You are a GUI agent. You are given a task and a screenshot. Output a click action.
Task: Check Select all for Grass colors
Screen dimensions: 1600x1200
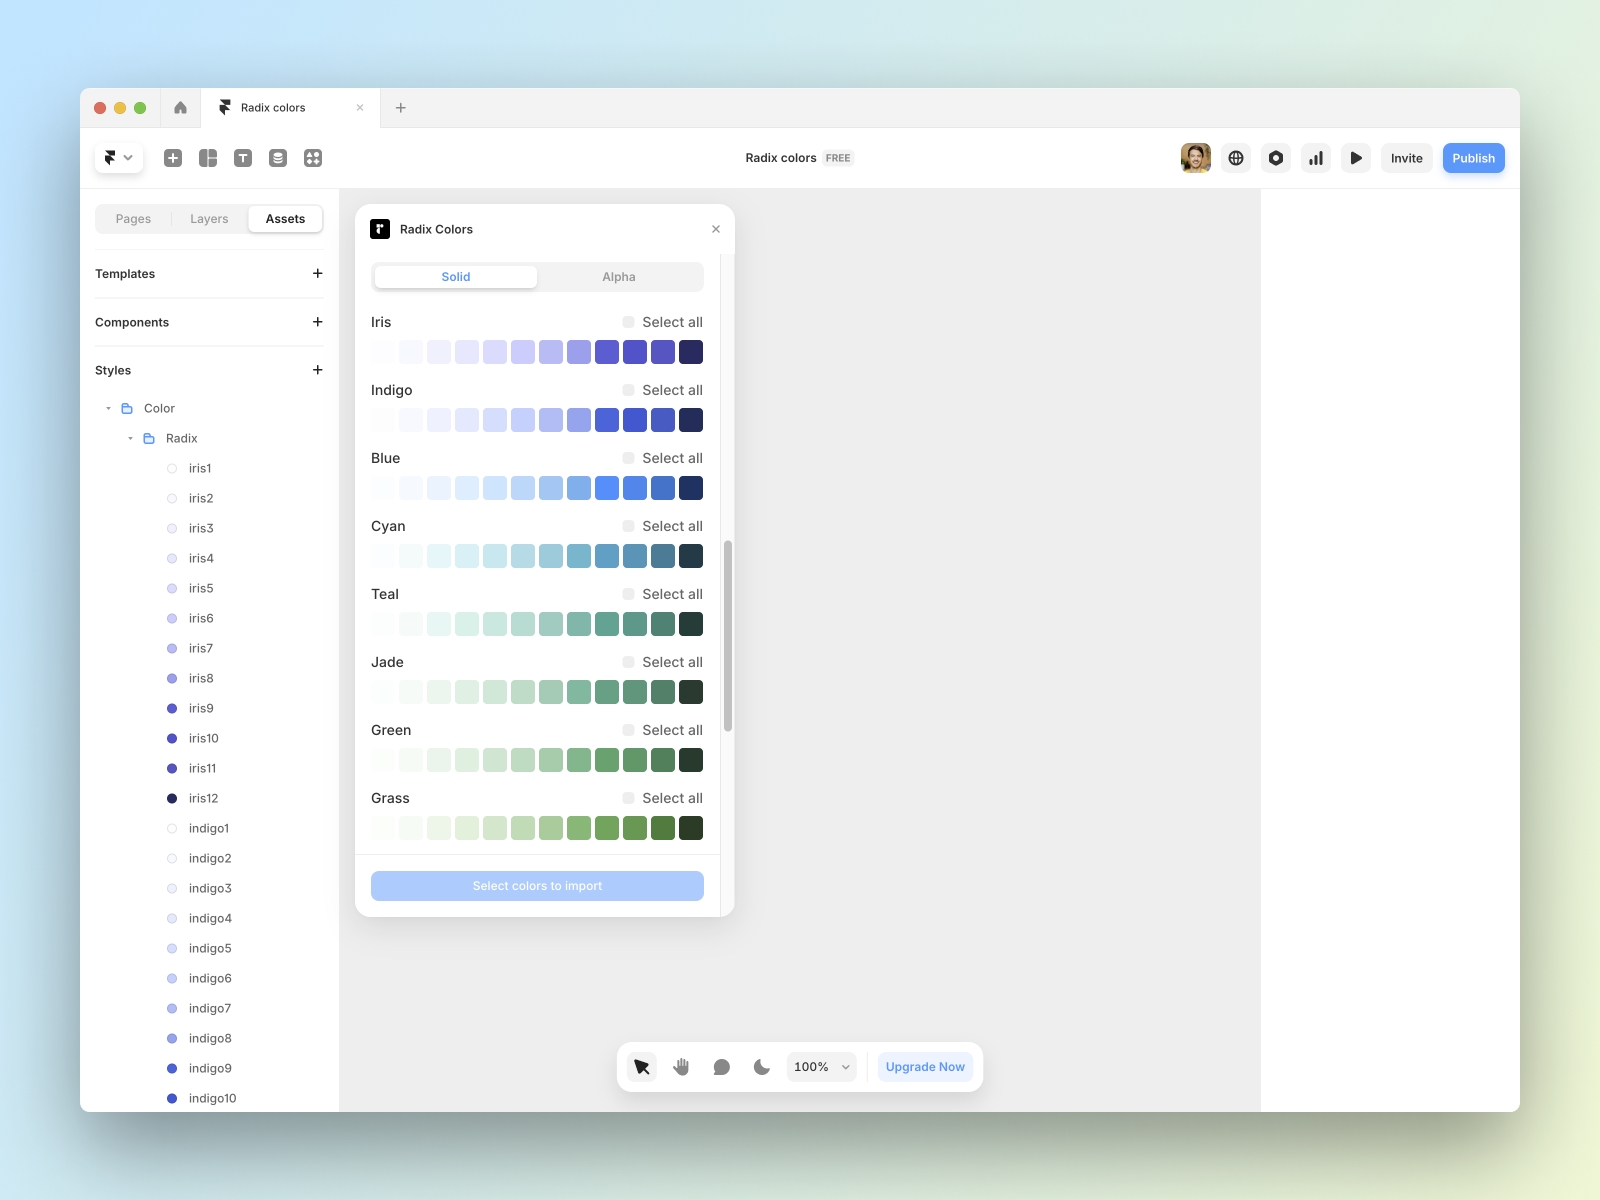coord(628,798)
